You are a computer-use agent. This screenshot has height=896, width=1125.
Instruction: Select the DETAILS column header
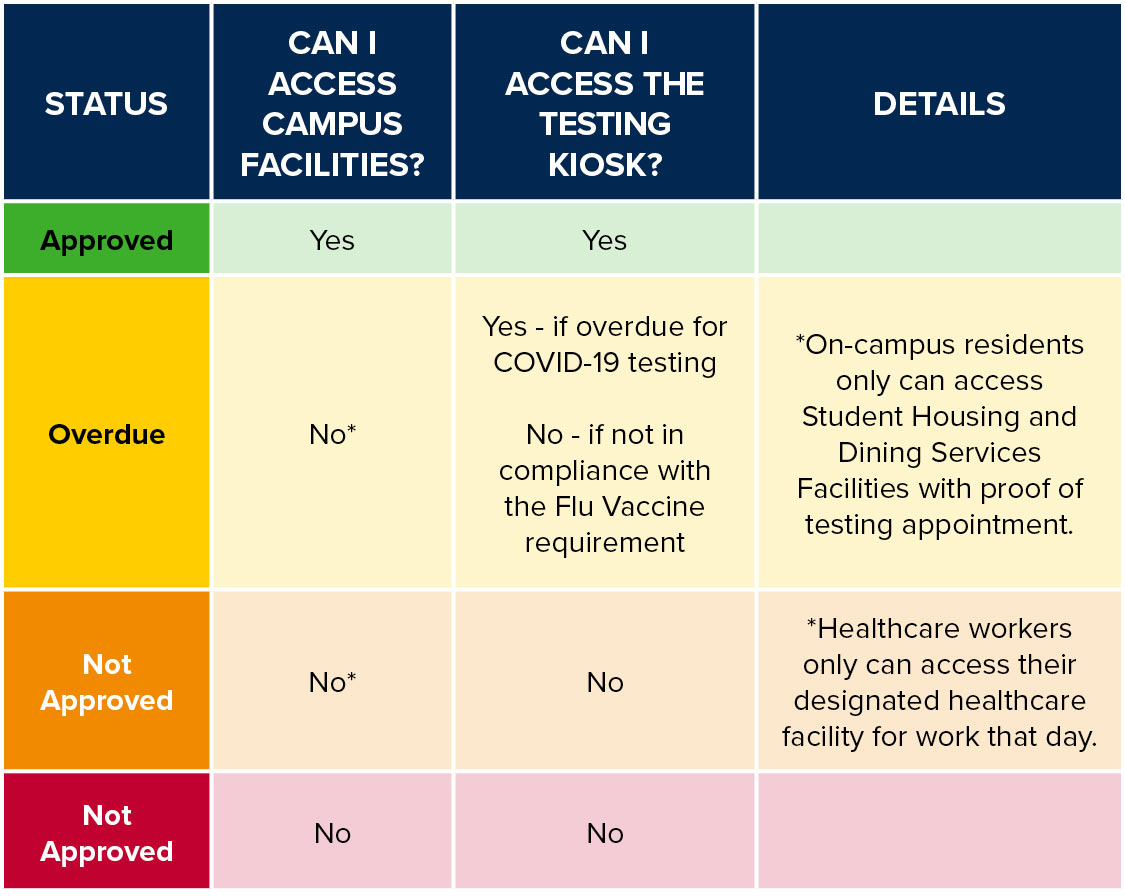coord(939,104)
